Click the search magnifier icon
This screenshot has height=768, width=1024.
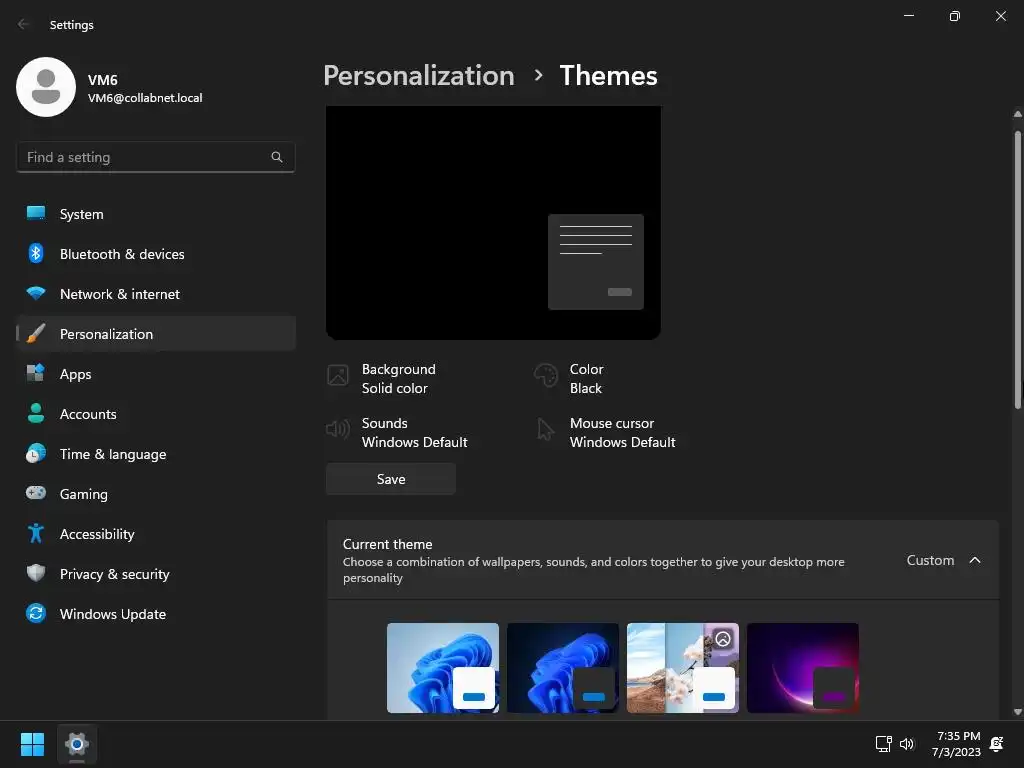tap(277, 157)
